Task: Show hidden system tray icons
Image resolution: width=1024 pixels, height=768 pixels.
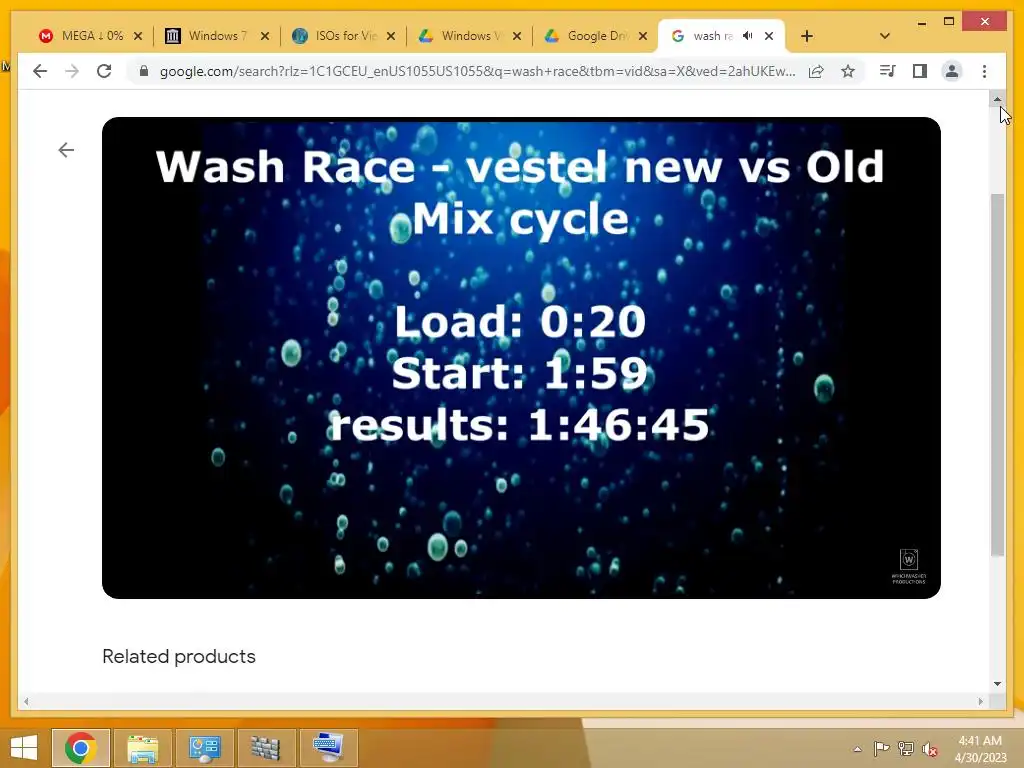Action: [x=857, y=749]
